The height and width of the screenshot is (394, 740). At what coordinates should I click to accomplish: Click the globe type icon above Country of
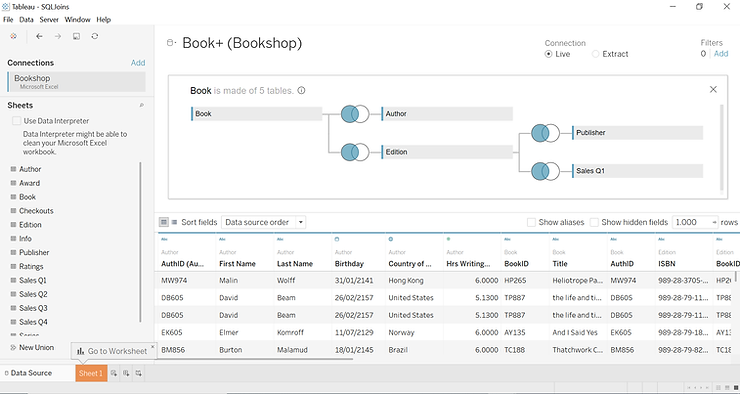tap(391, 239)
